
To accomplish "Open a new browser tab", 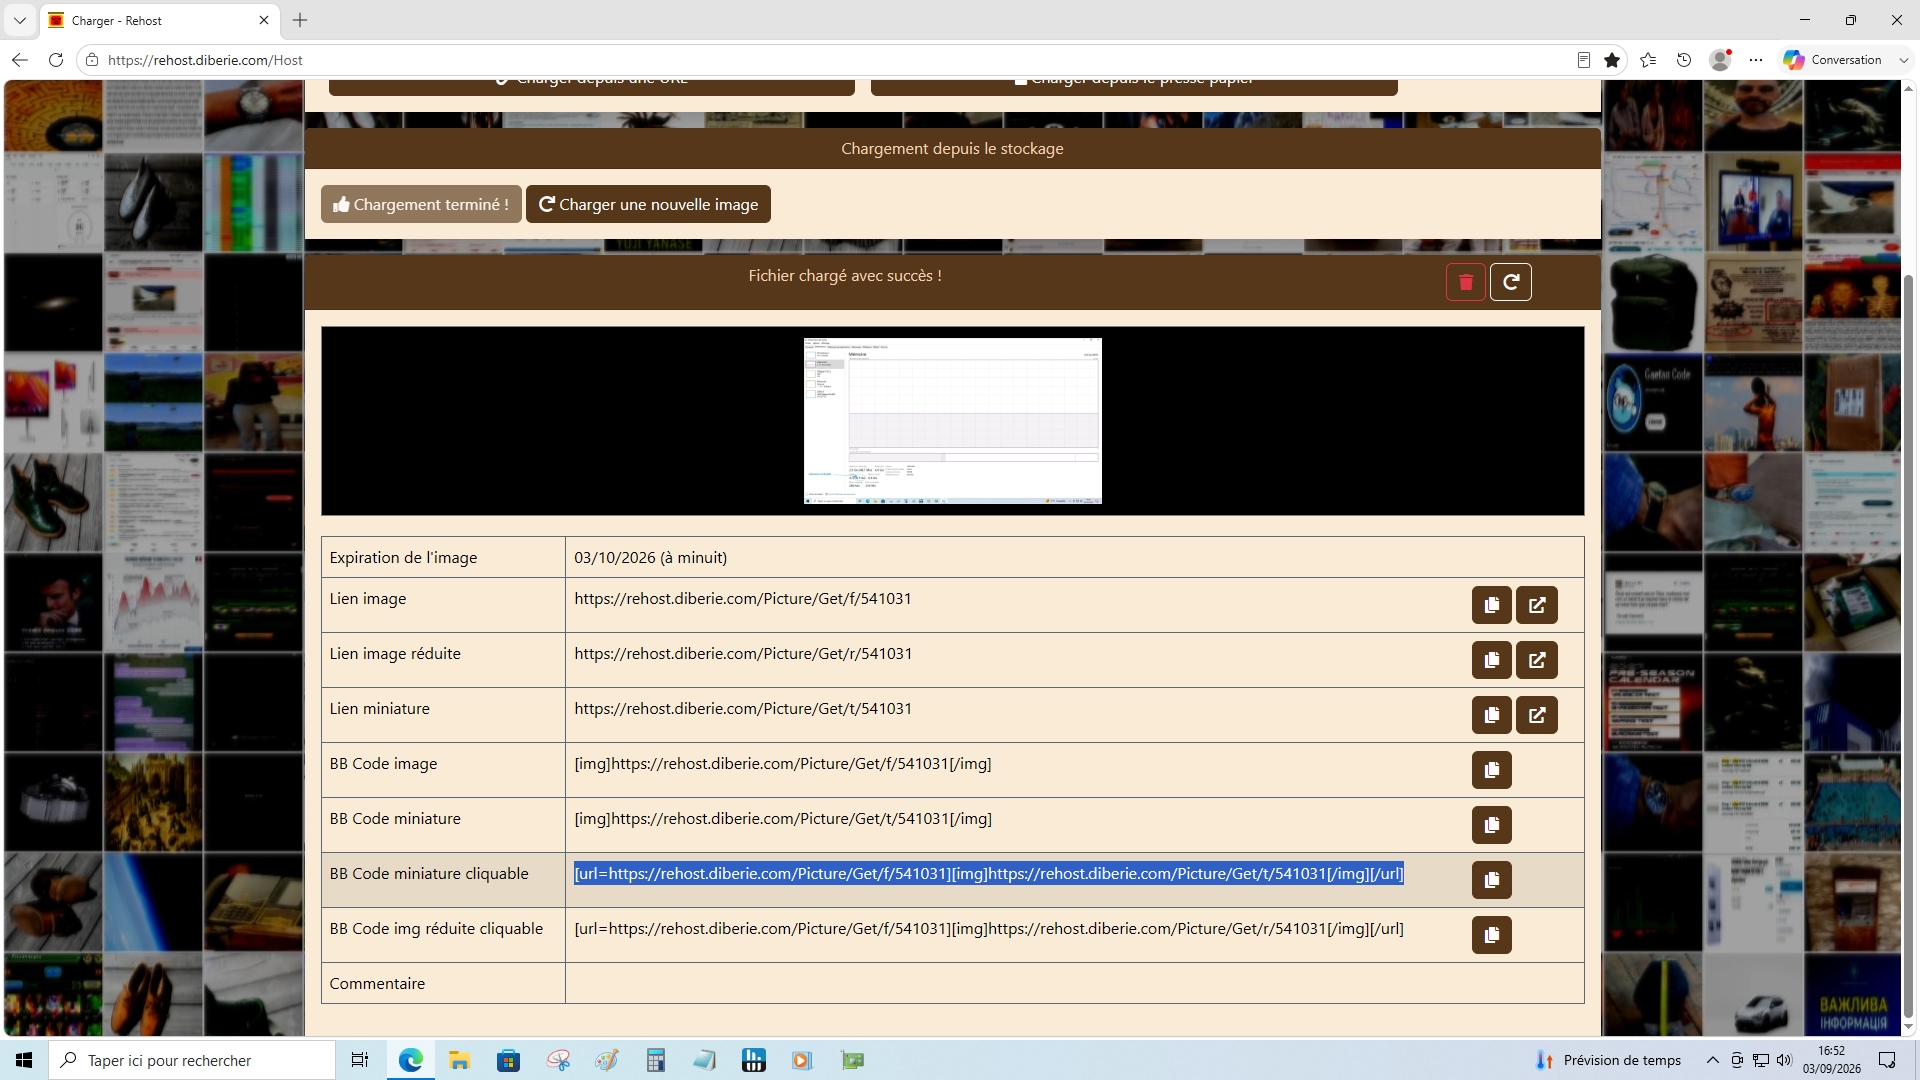I will click(x=300, y=20).
